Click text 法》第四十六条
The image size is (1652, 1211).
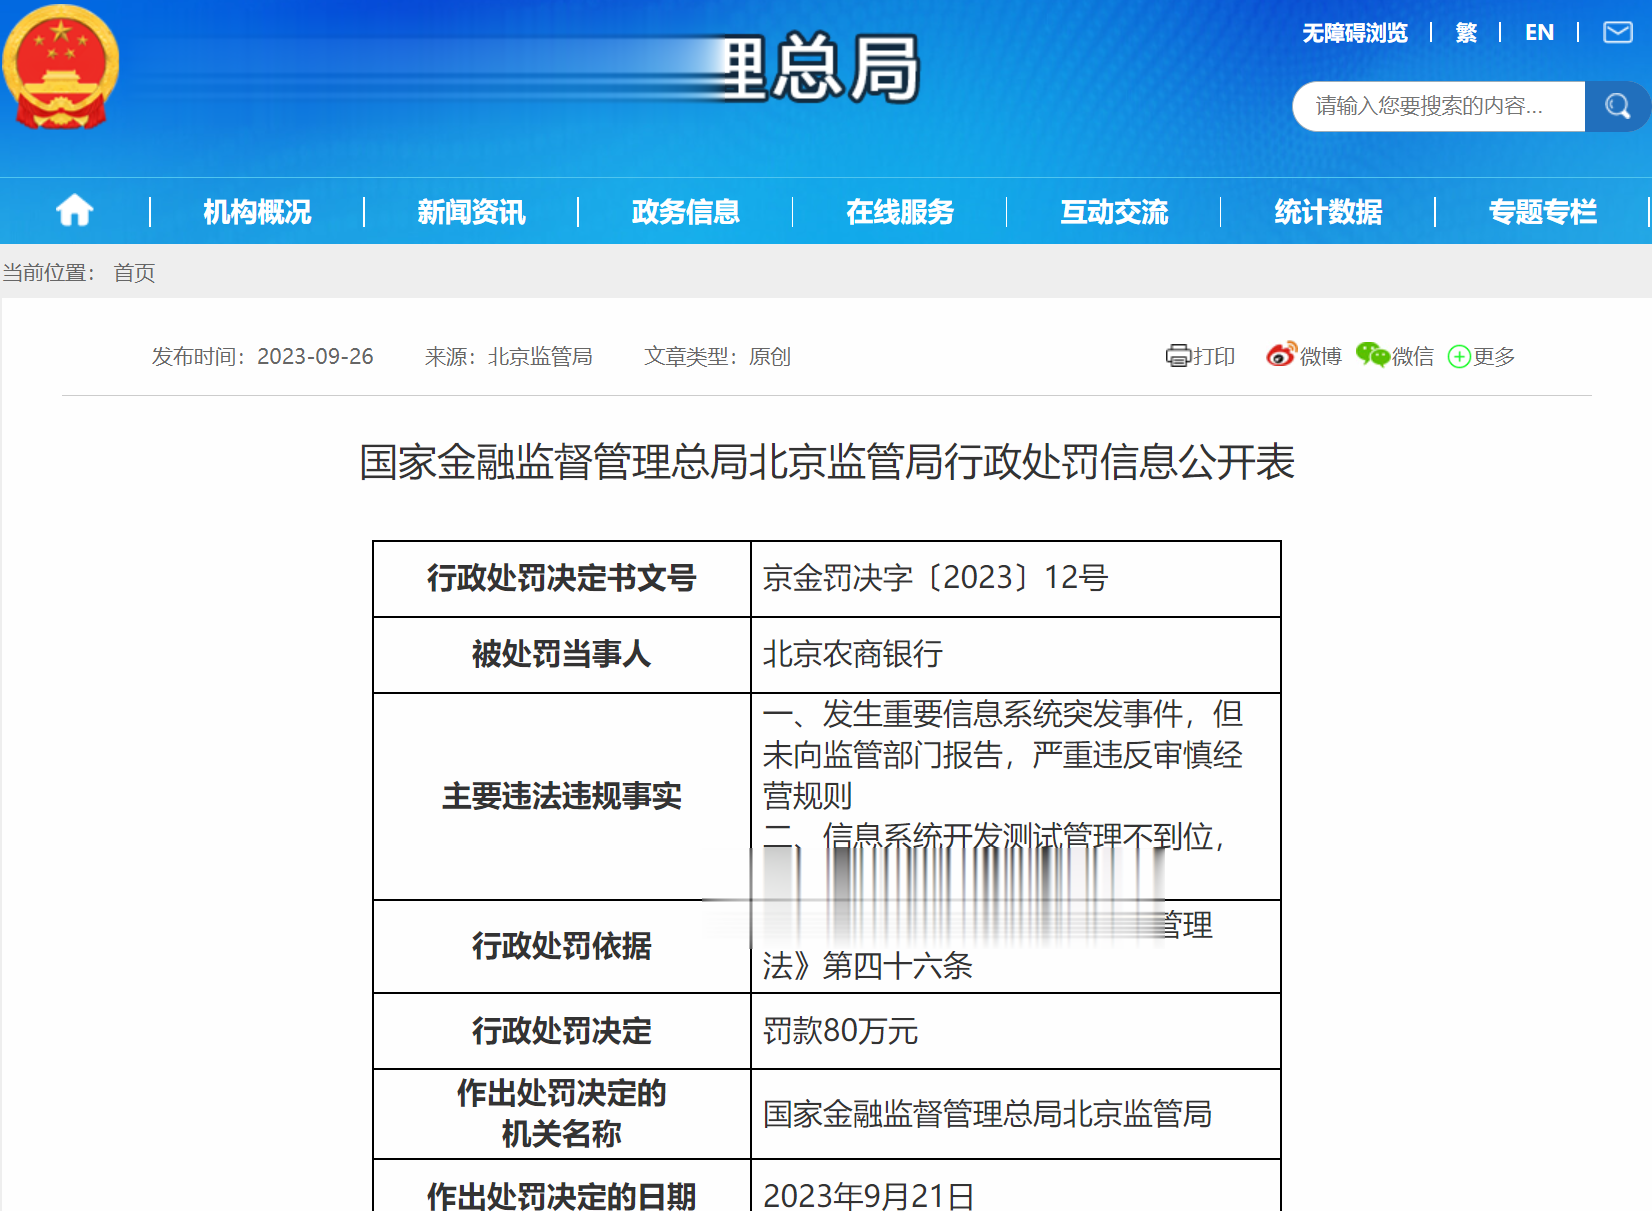coord(868,966)
